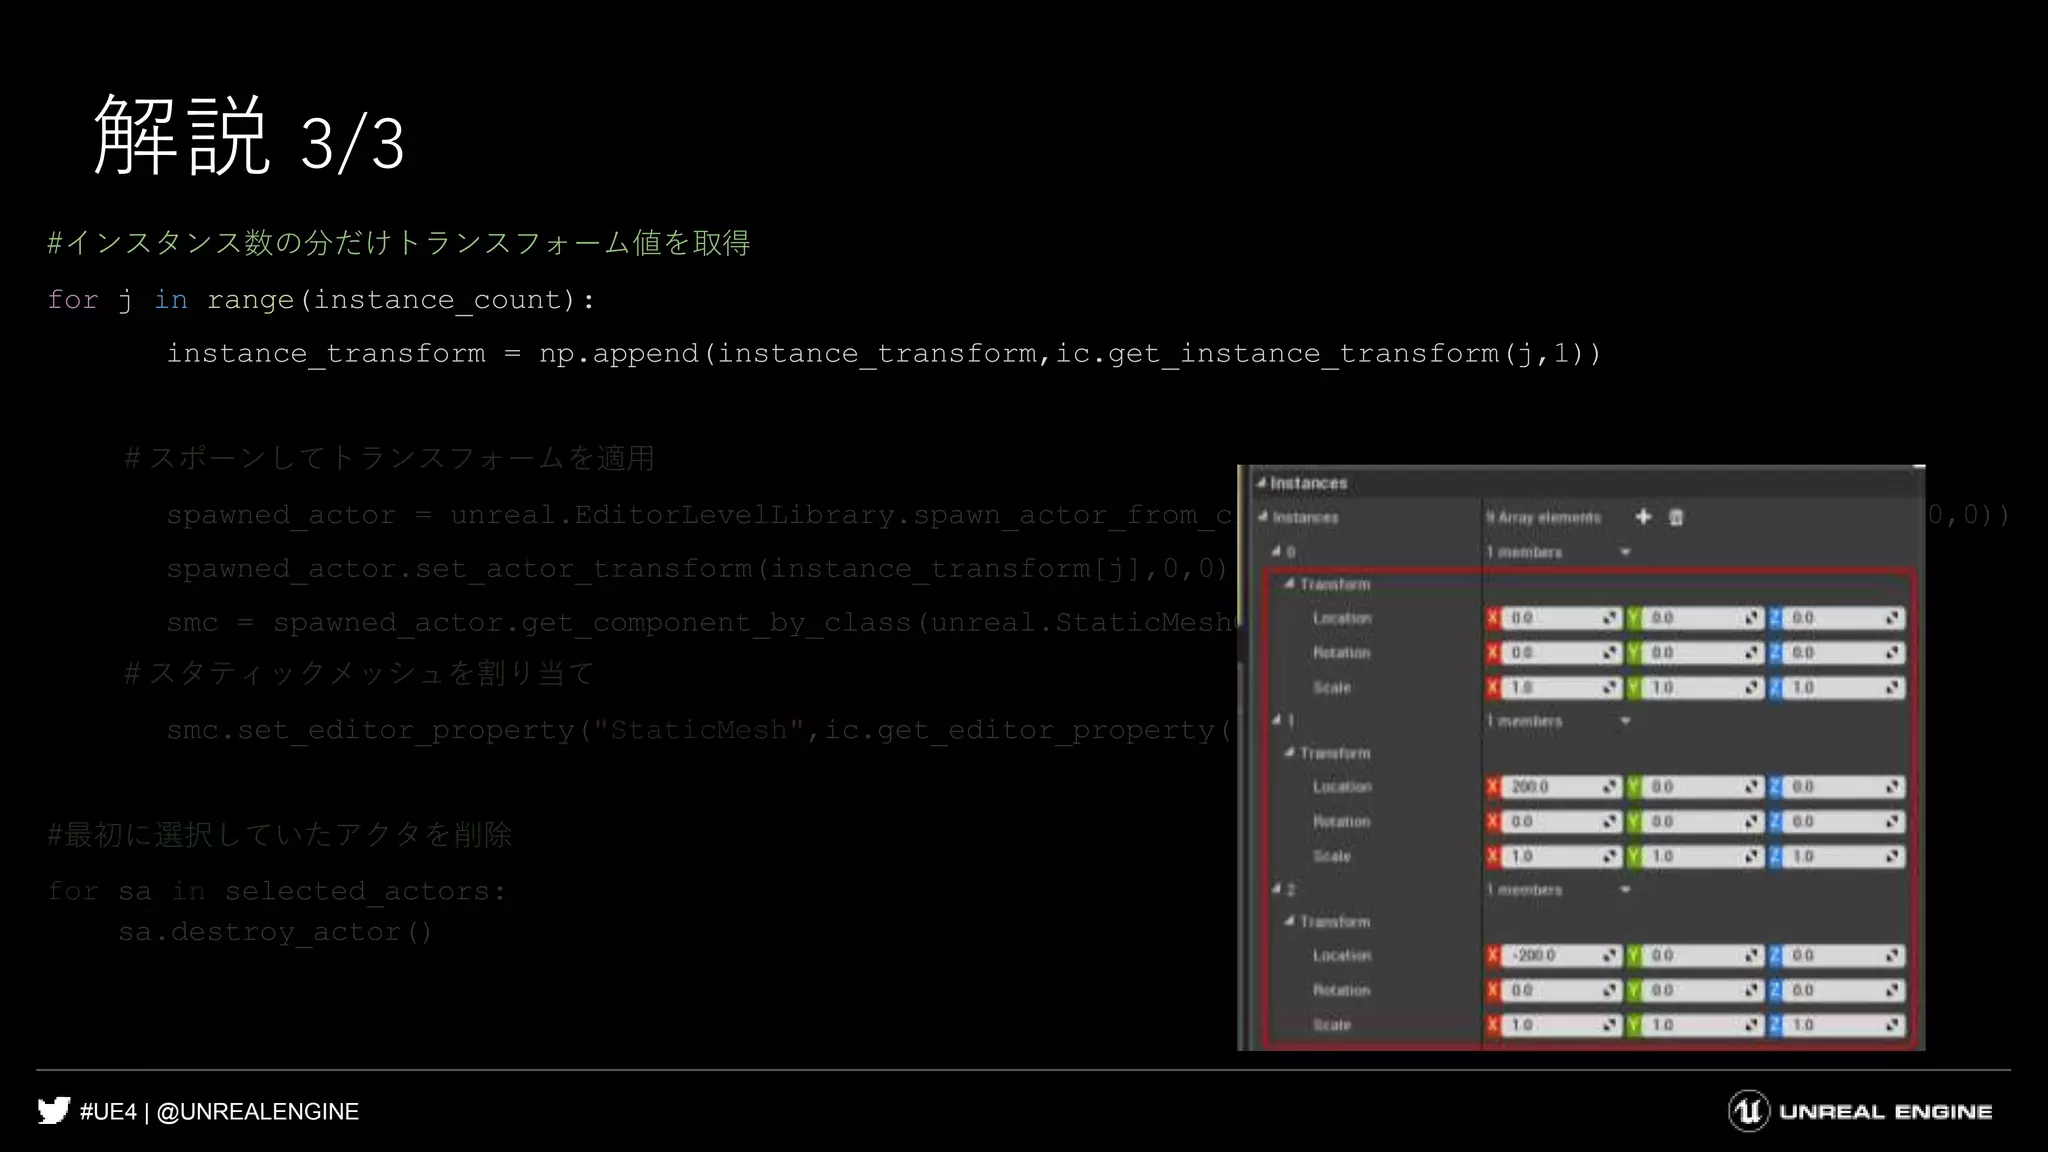The height and width of the screenshot is (1152, 2048).
Task: Click instance 2 Location Z value field
Action: coord(1843,956)
